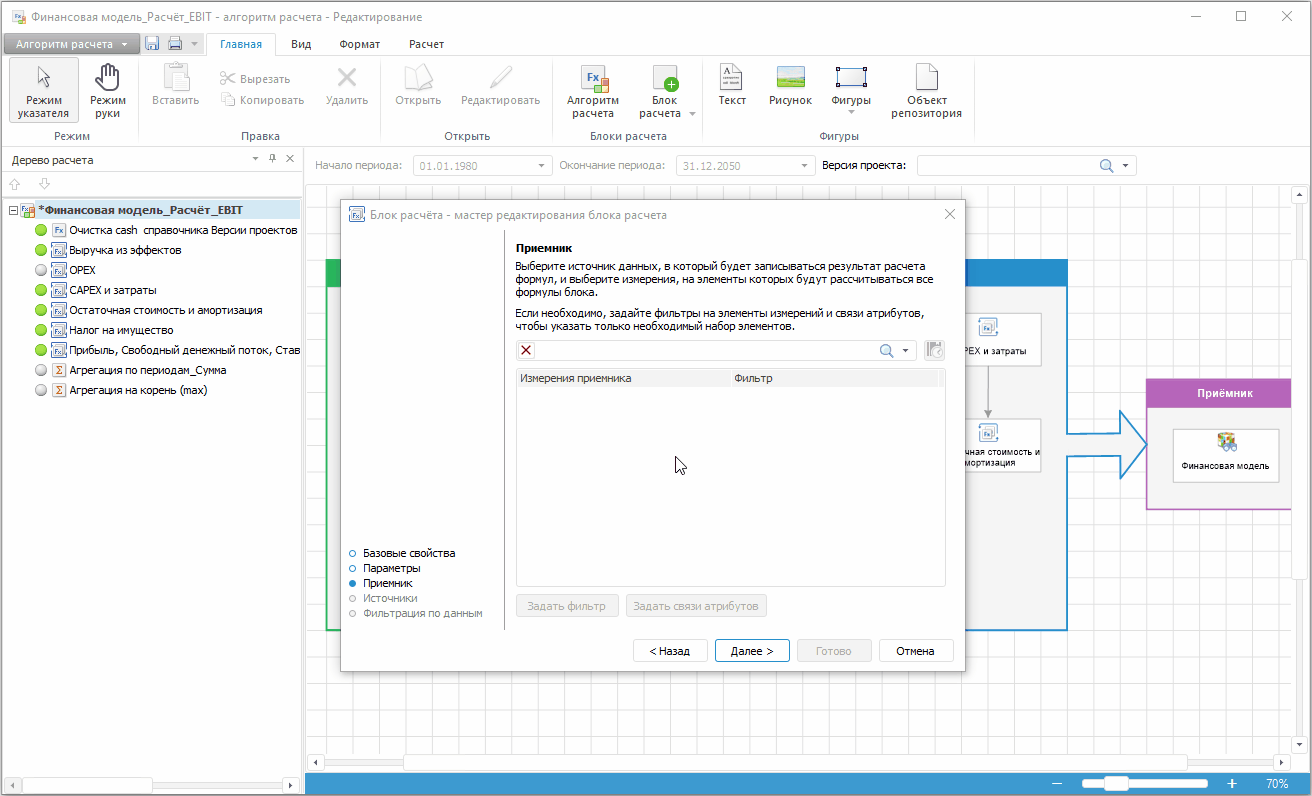Toggle gray status circle next to OPEX

pos(41,270)
